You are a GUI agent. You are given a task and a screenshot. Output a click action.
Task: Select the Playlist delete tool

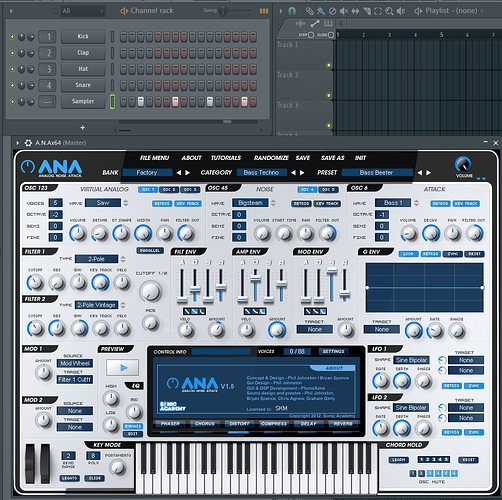[332, 11]
